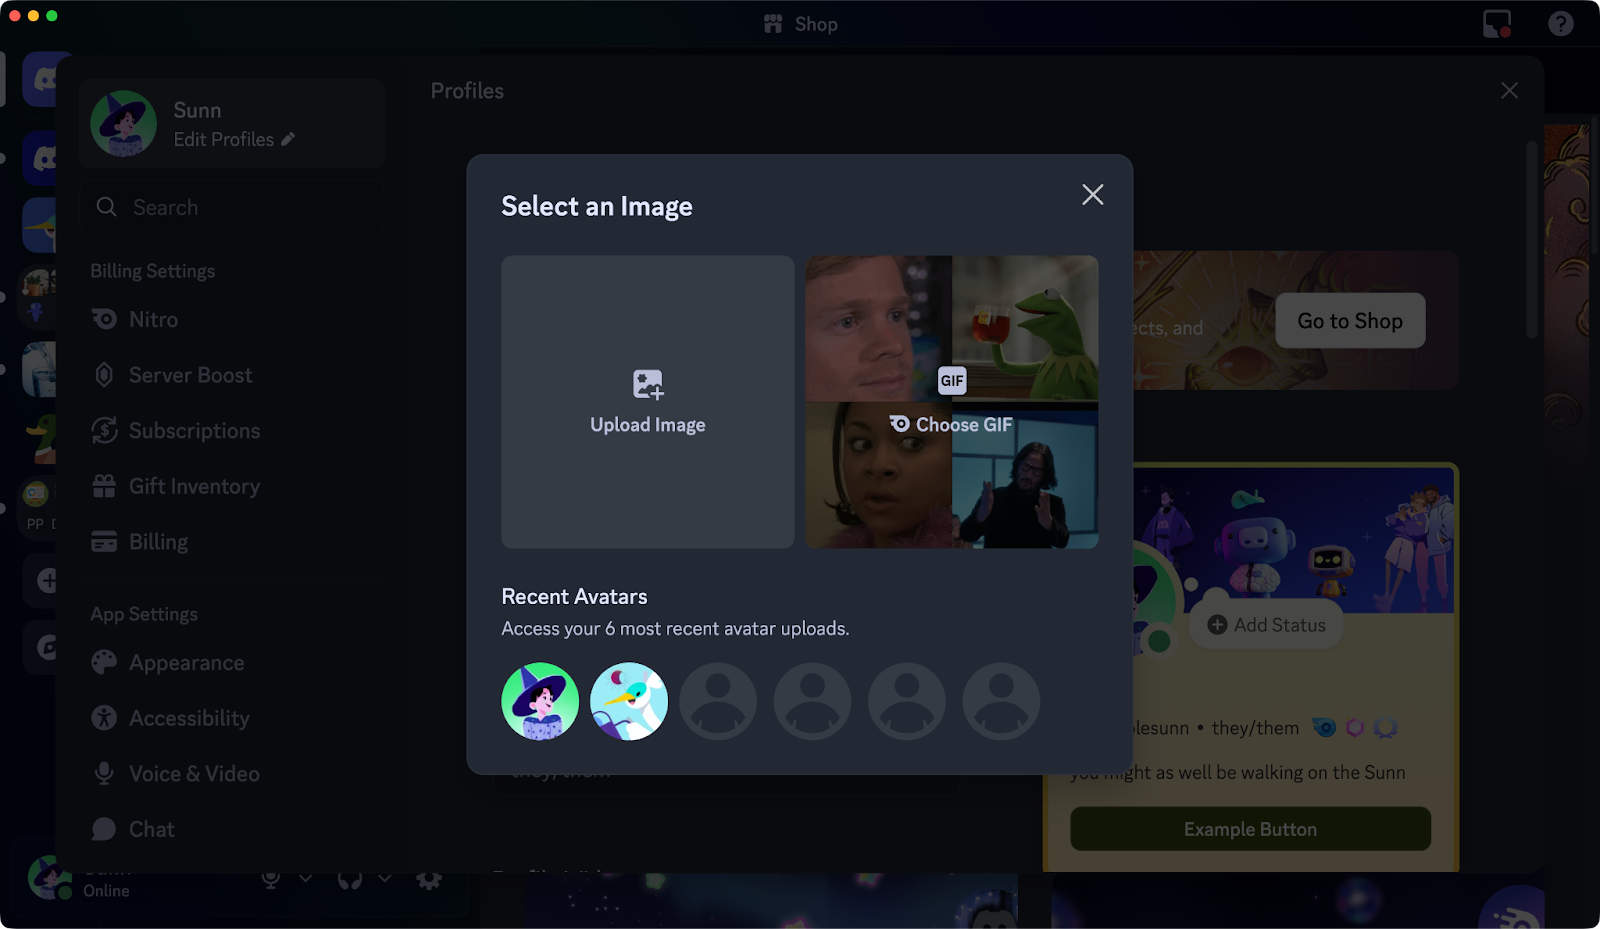Open user settings gear icon
1600x929 pixels.
pyautogui.click(x=429, y=878)
